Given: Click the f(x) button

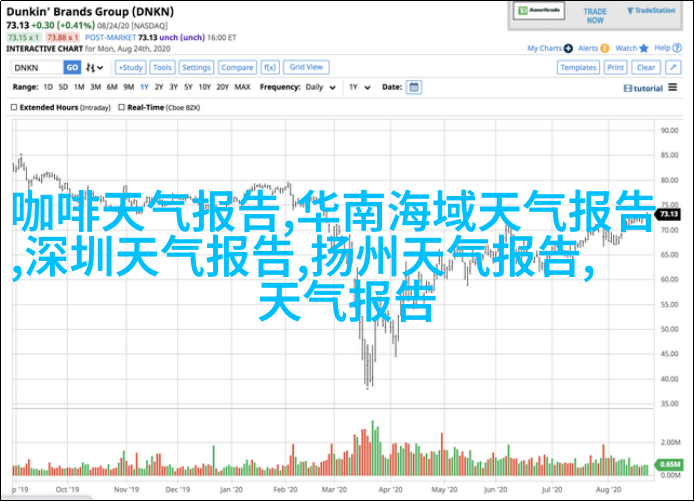Looking at the screenshot, I should 270,67.
